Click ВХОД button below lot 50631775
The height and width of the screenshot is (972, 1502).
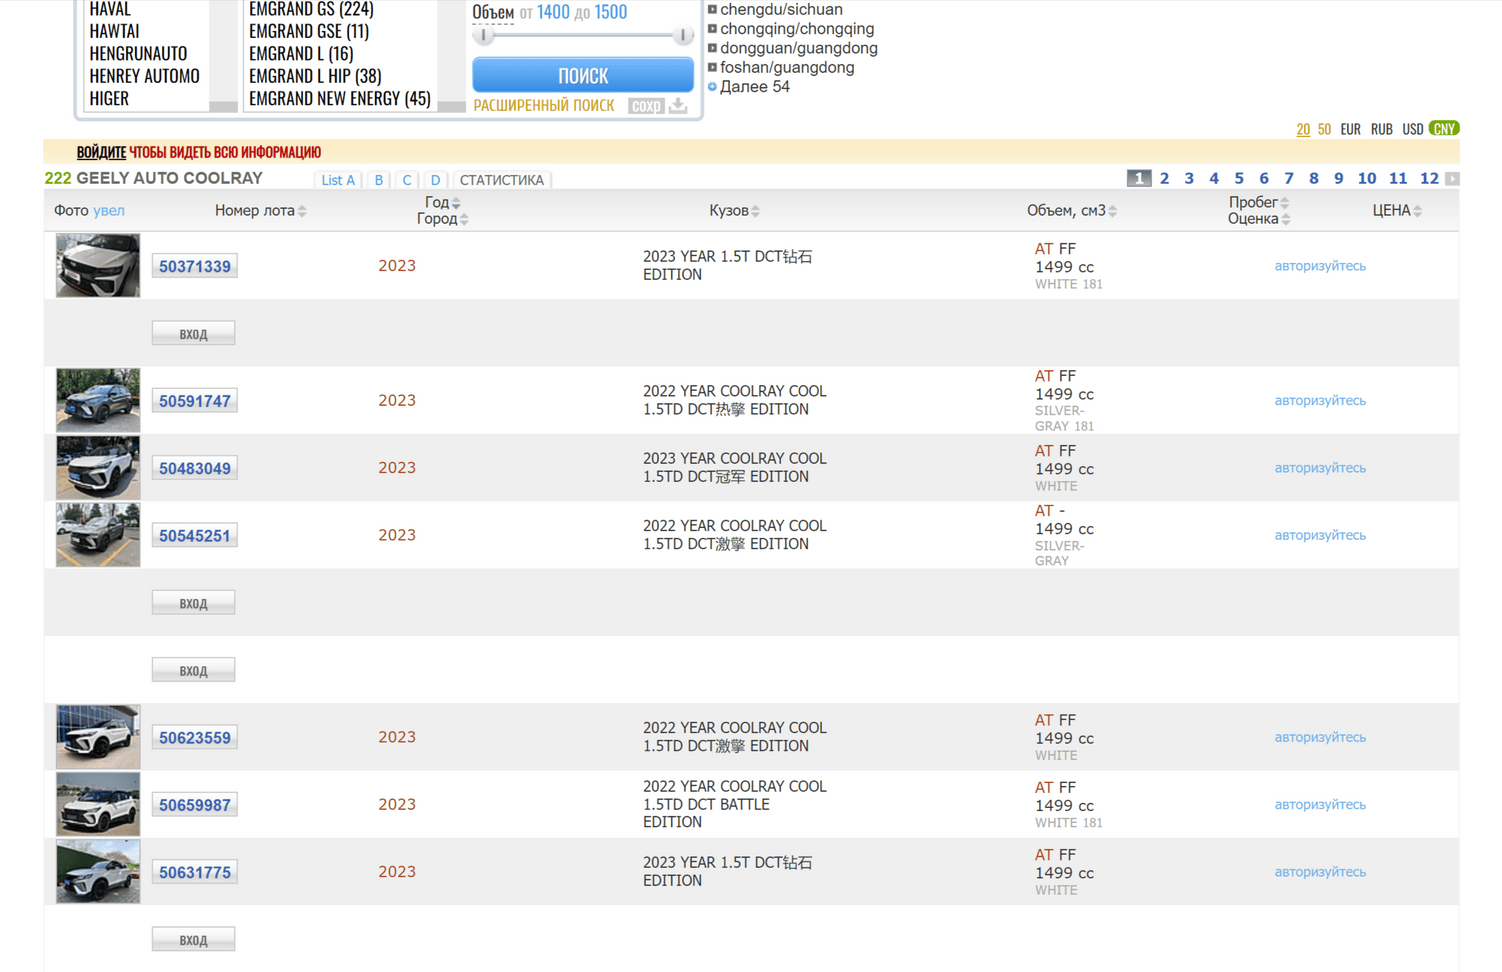(x=194, y=940)
